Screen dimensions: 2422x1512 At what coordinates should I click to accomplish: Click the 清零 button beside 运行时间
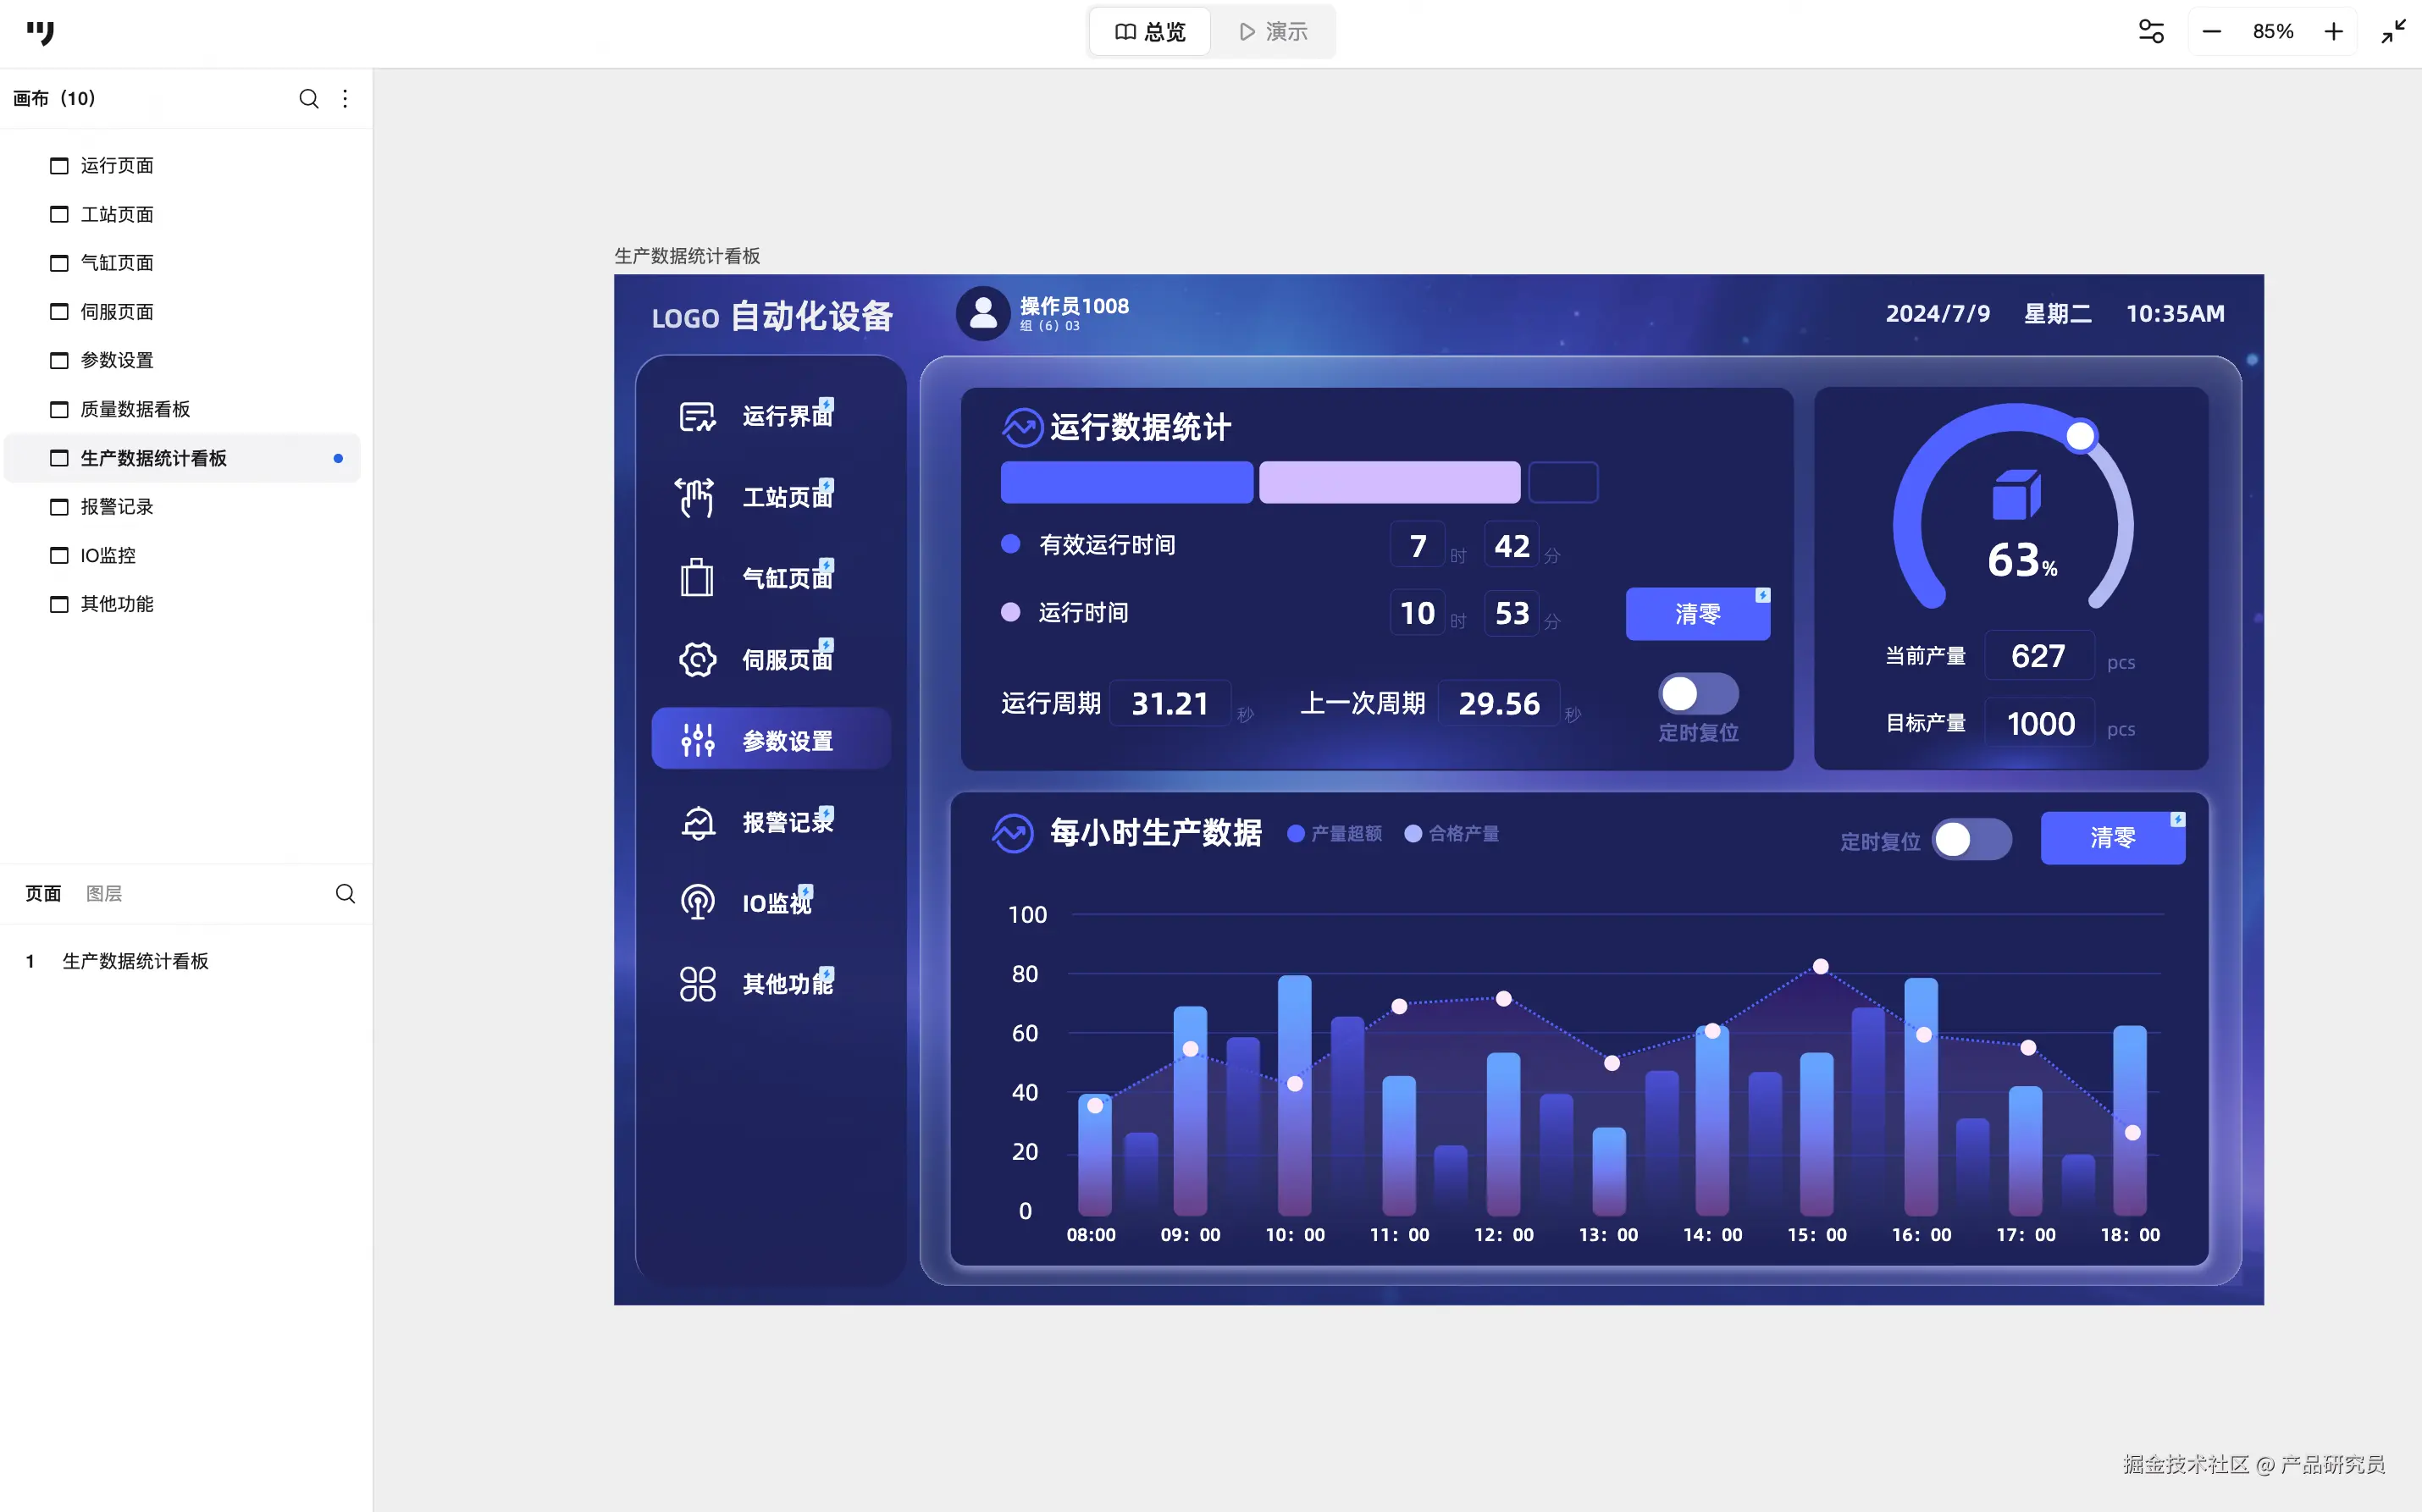point(1697,613)
